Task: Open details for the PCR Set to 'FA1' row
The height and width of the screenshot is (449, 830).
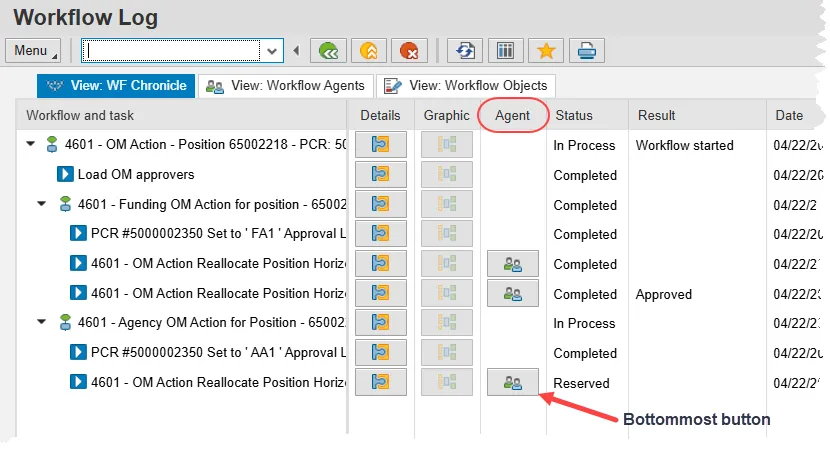Action: 381,234
